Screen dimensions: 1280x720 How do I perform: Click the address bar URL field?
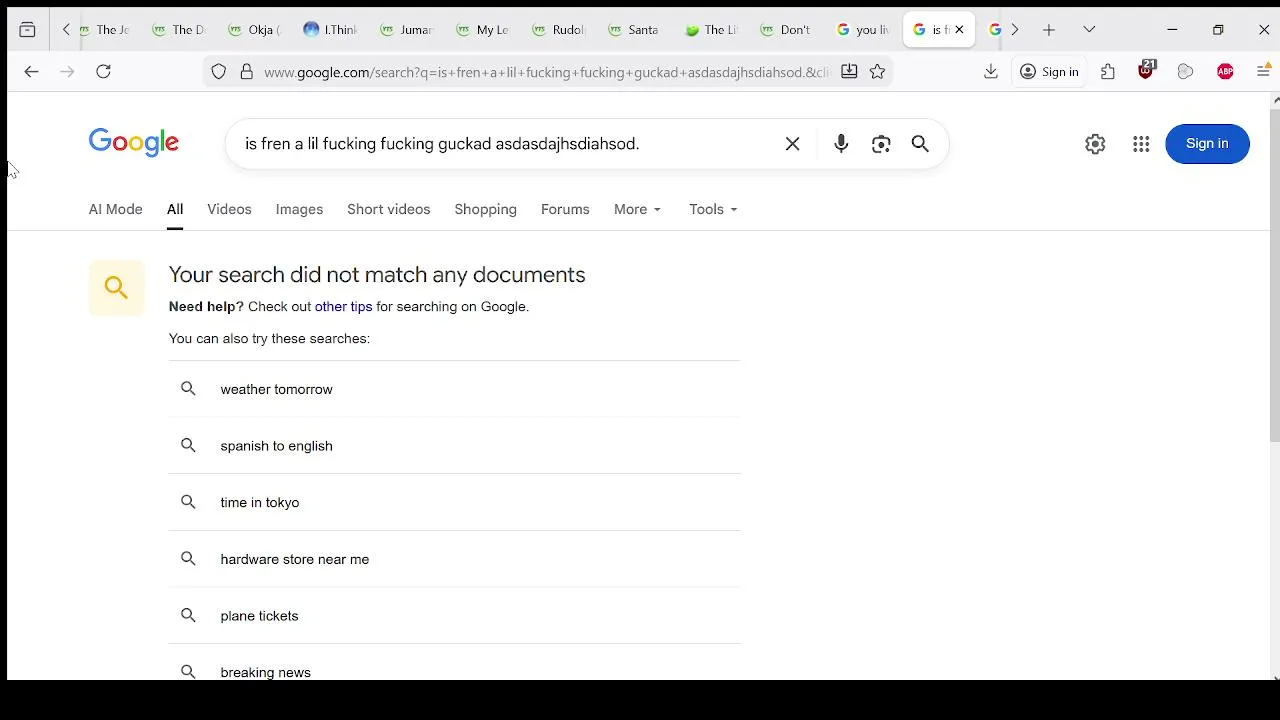(x=546, y=72)
